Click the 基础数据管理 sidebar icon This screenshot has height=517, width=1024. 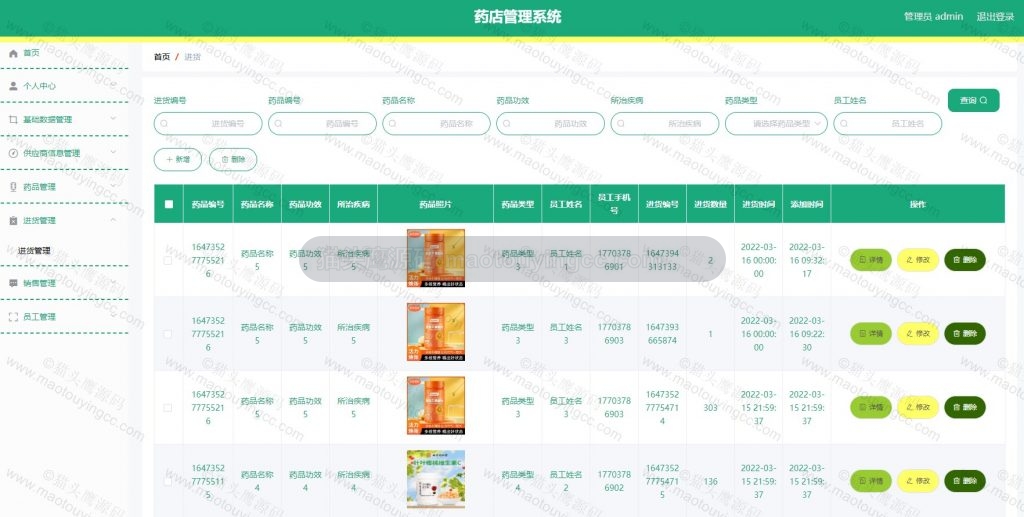click(13, 119)
